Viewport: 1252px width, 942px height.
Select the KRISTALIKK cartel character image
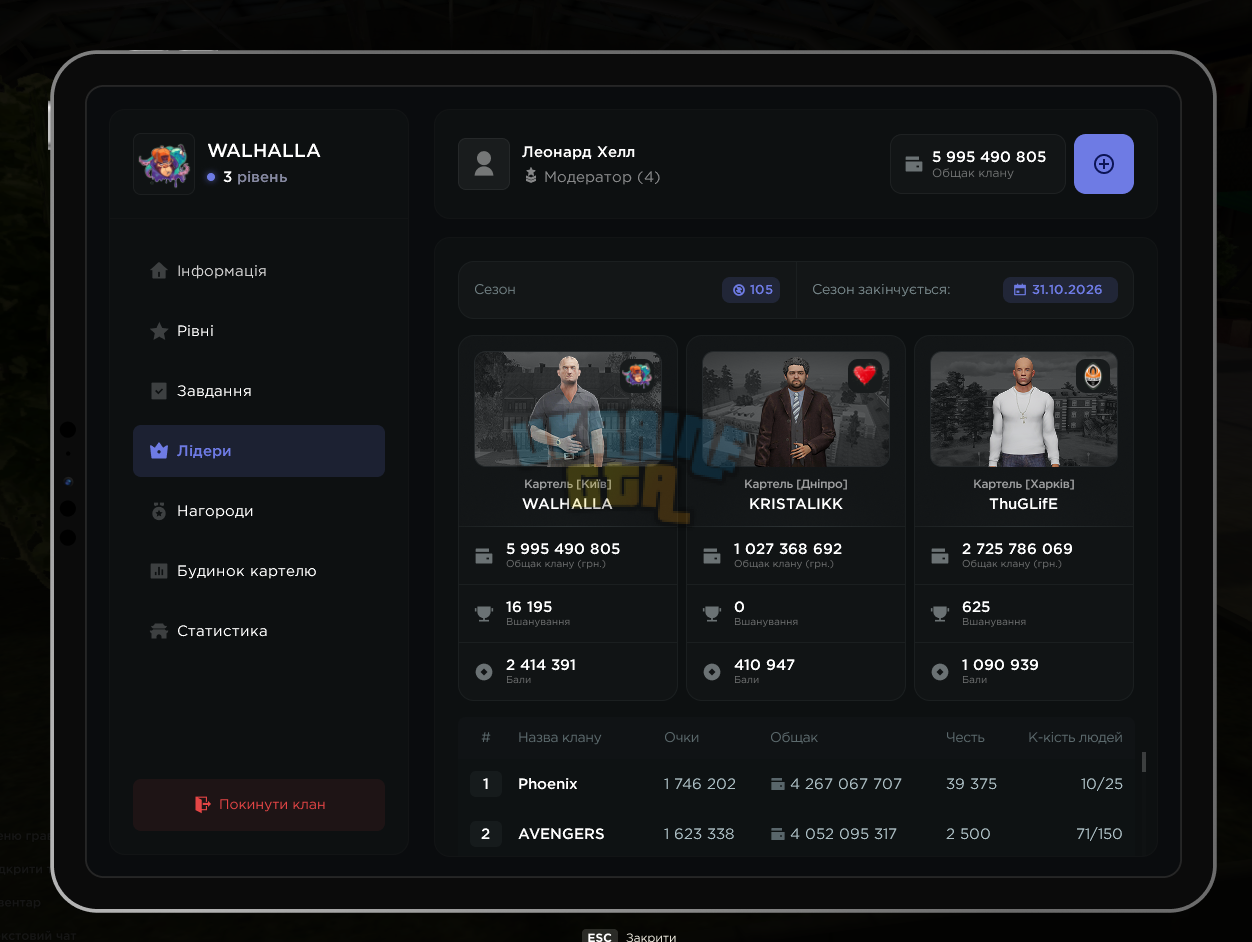pyautogui.click(x=796, y=409)
